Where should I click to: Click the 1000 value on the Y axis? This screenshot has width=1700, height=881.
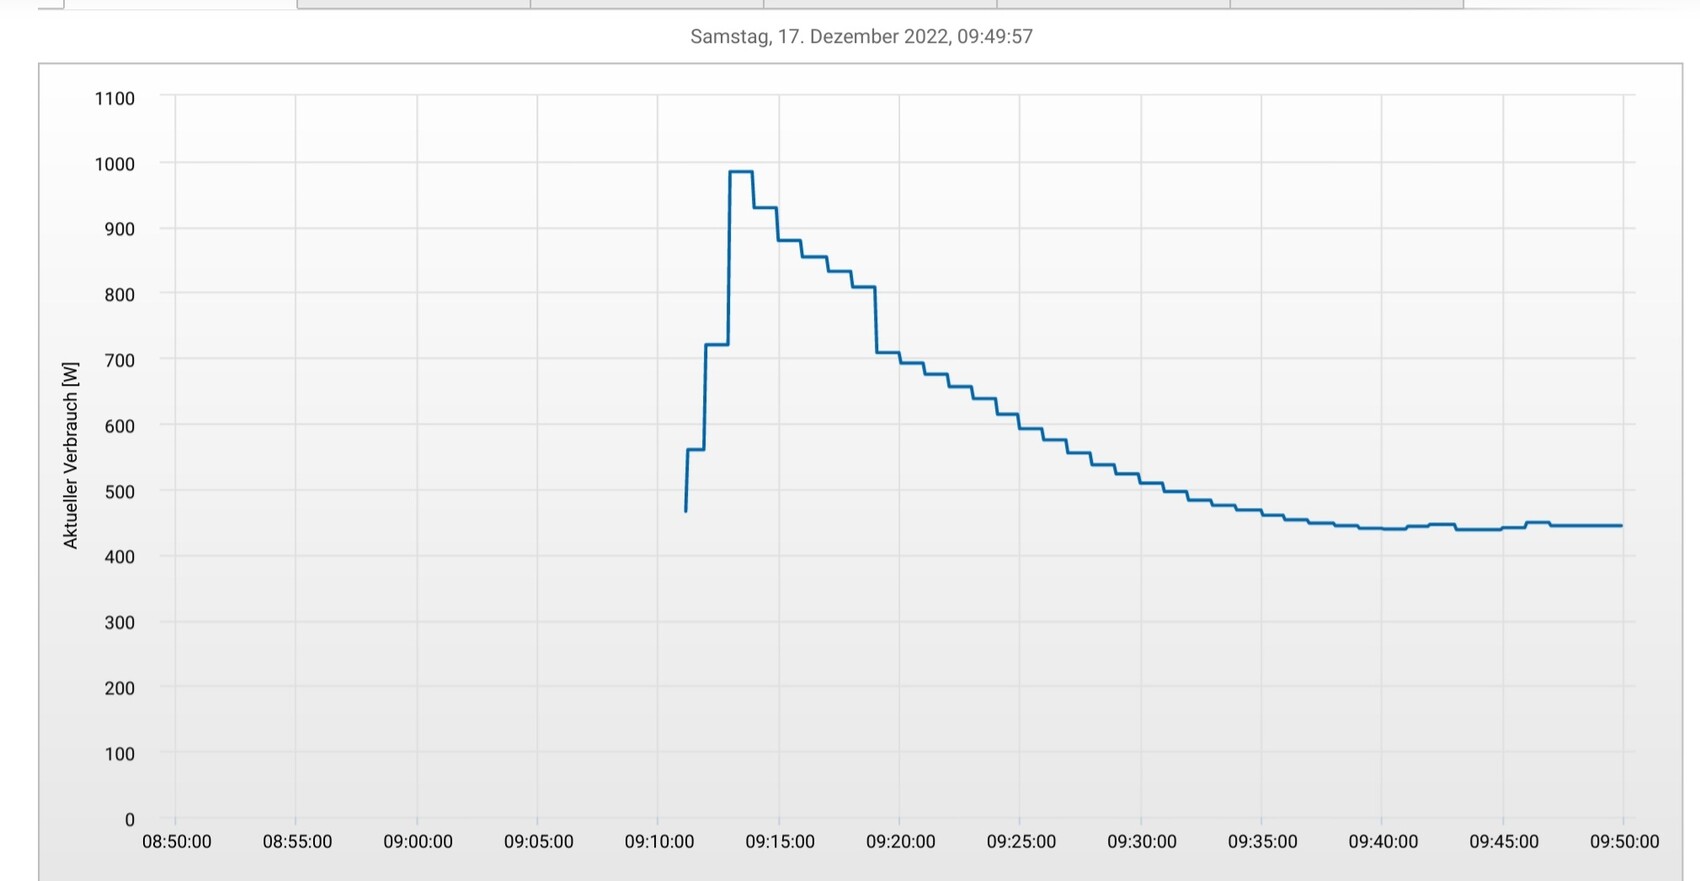pyautogui.click(x=115, y=164)
